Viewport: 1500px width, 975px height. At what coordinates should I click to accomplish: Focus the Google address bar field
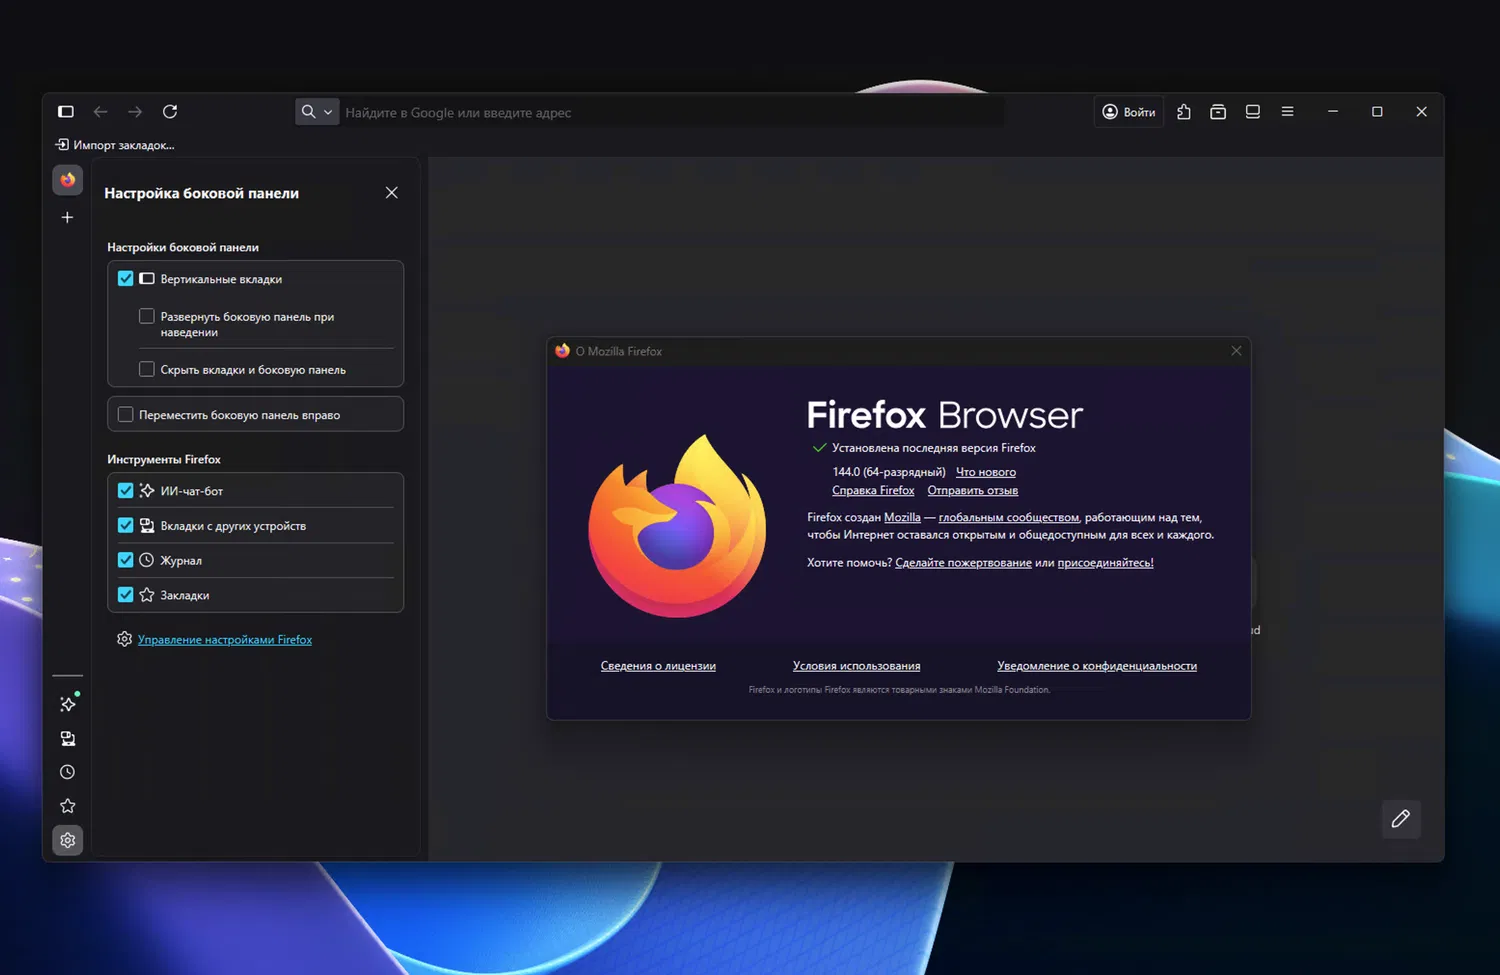click(670, 112)
